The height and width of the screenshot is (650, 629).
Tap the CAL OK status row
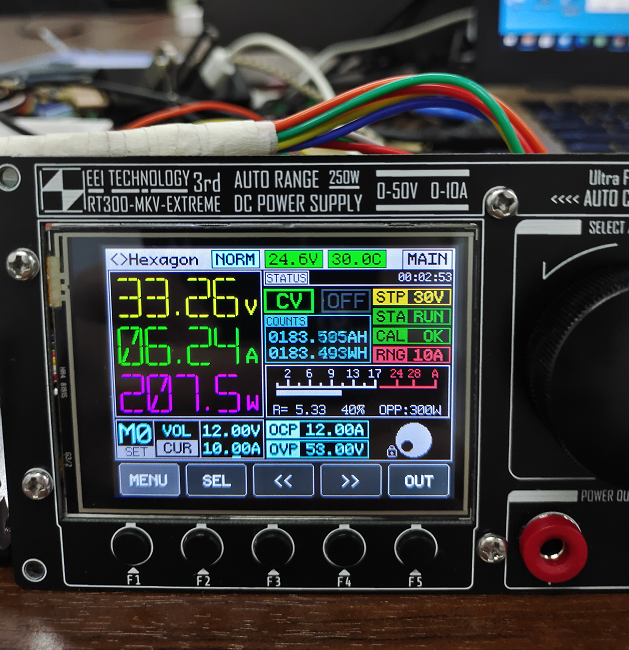tap(412, 336)
